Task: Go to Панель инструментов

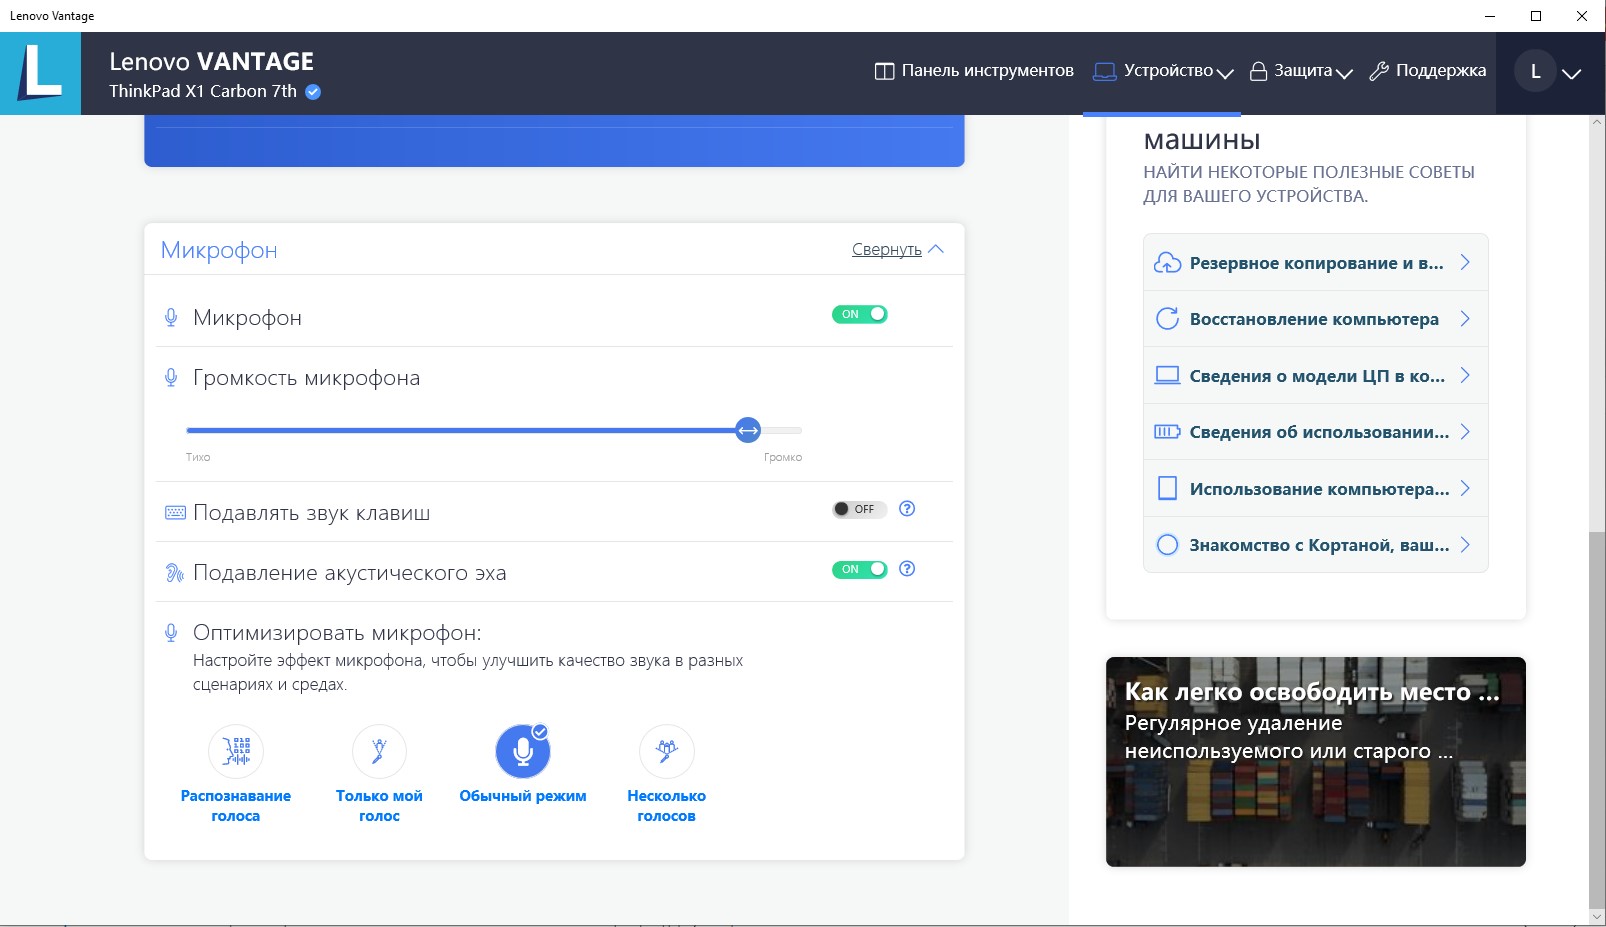Action: coord(974,71)
